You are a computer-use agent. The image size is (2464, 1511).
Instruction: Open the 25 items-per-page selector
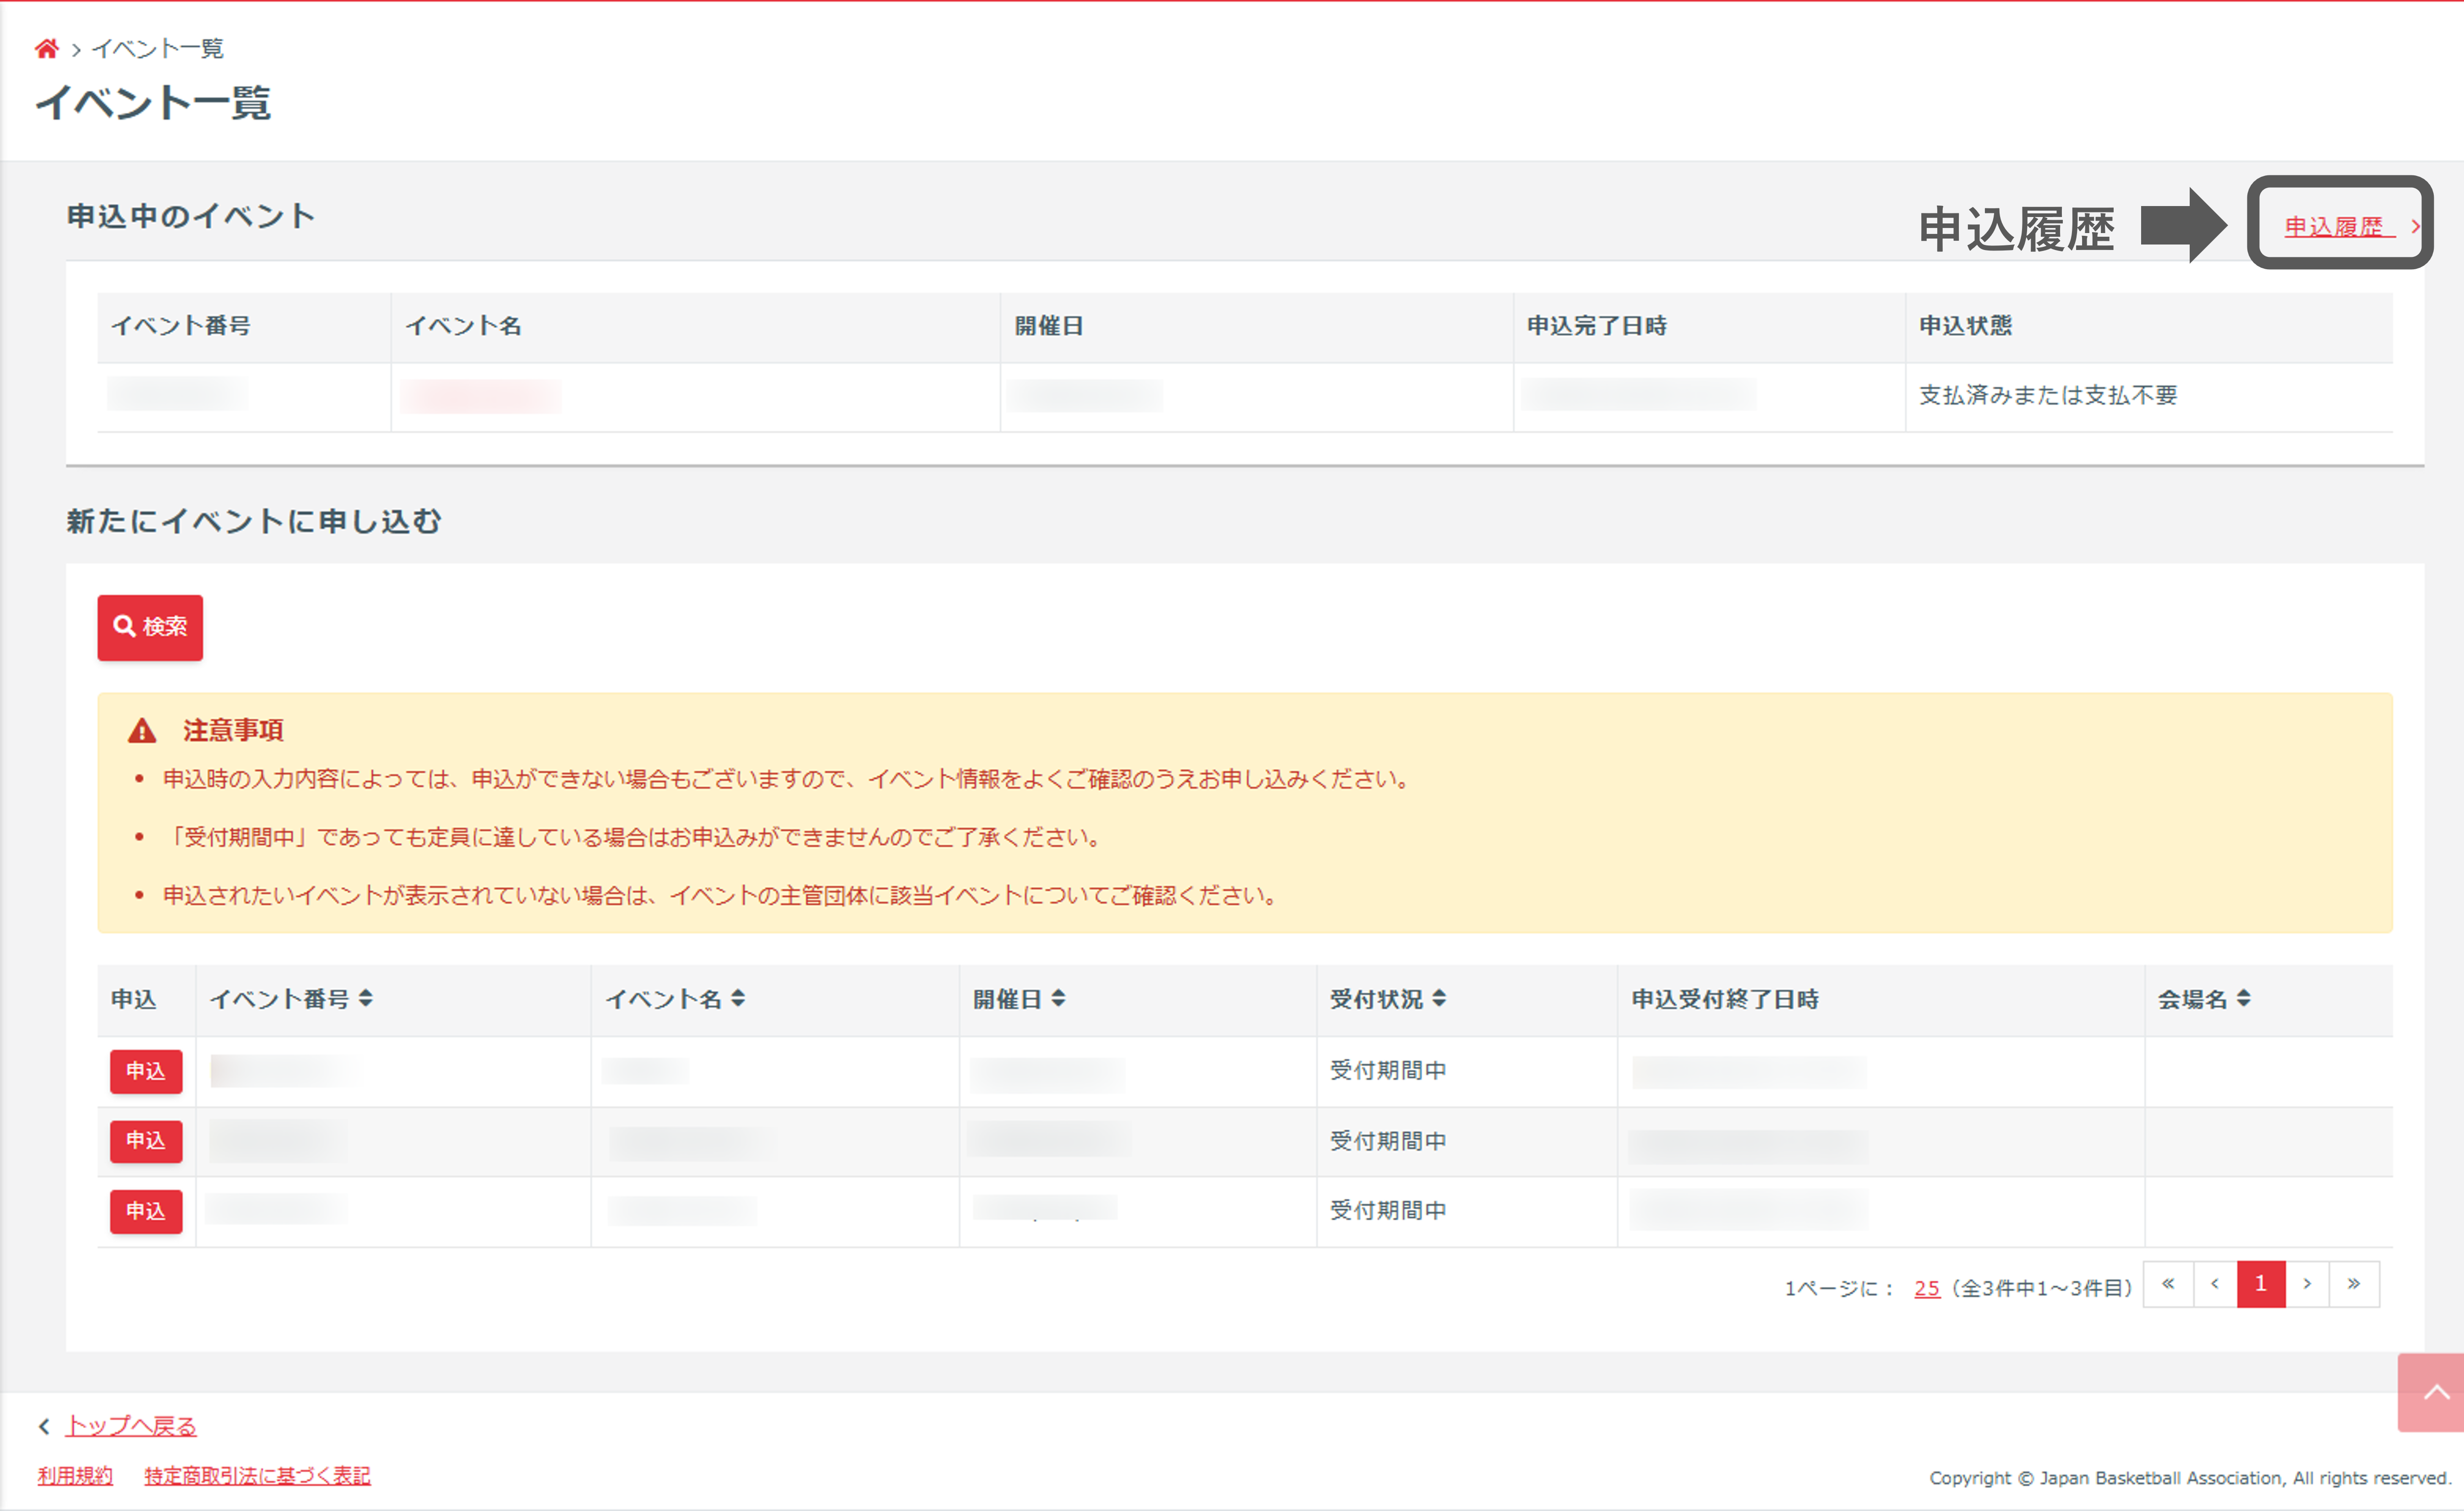1926,1288
